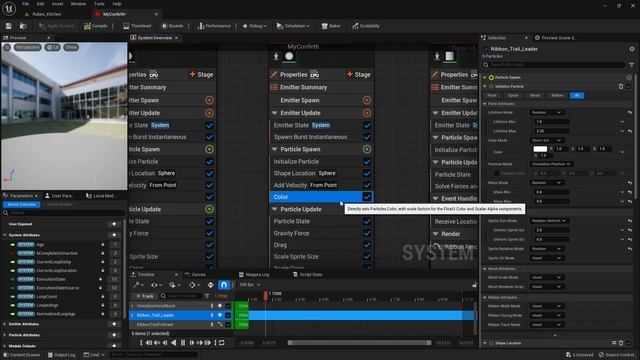The image size is (640, 360).
Task: Click the Browse to asset icon
Action: coord(23,26)
